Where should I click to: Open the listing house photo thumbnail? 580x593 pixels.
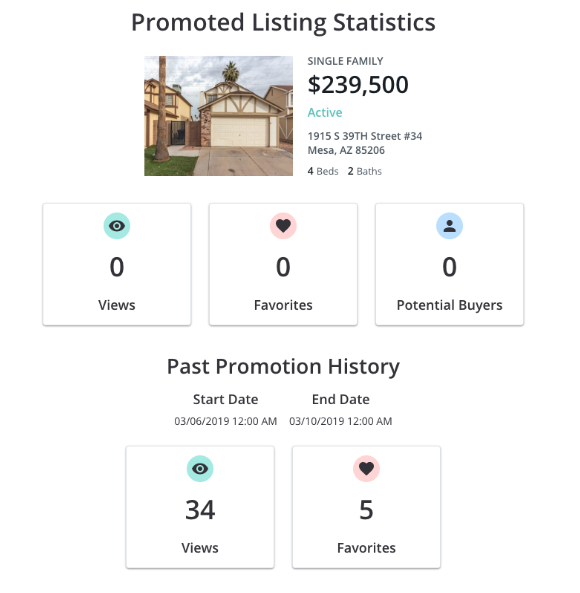point(219,116)
